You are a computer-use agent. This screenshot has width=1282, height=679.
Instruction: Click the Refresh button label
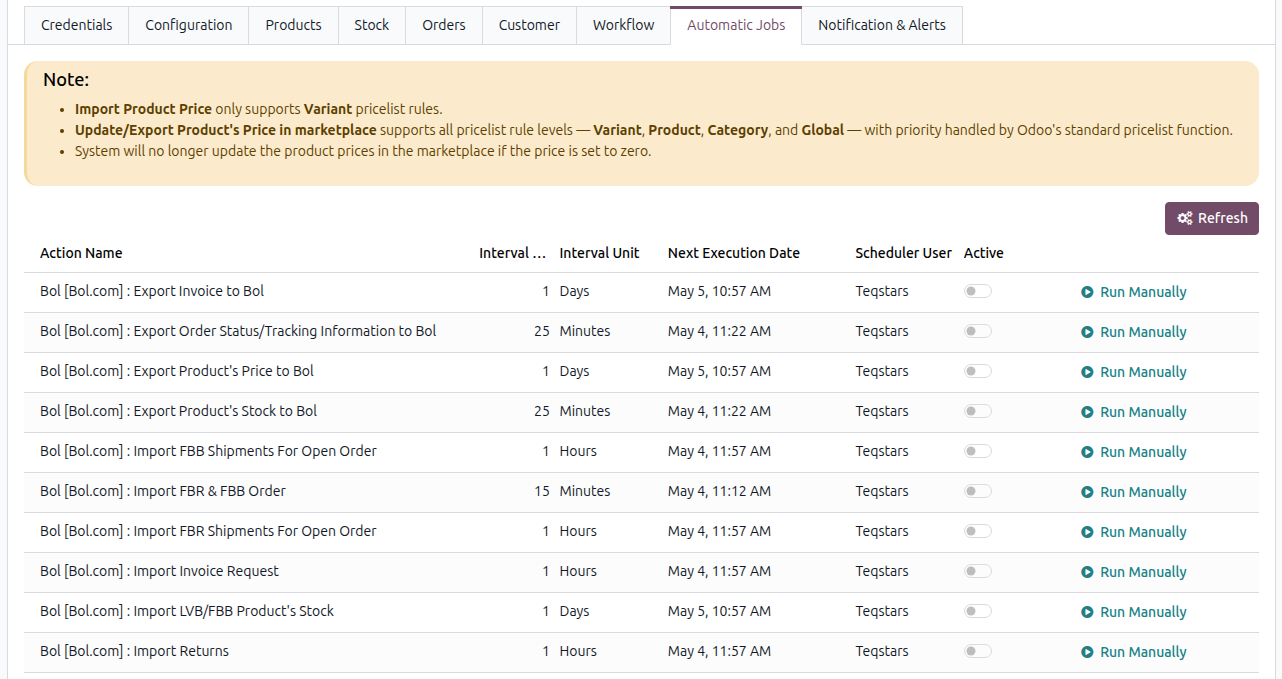tap(1223, 218)
